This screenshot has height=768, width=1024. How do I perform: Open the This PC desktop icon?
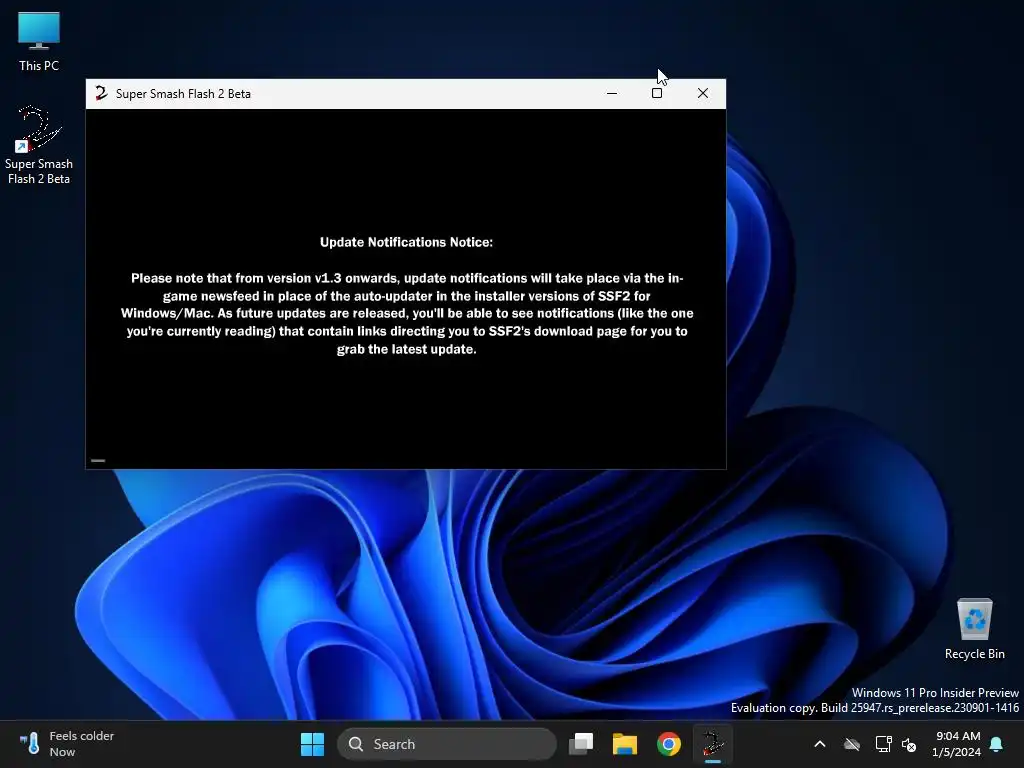click(39, 40)
